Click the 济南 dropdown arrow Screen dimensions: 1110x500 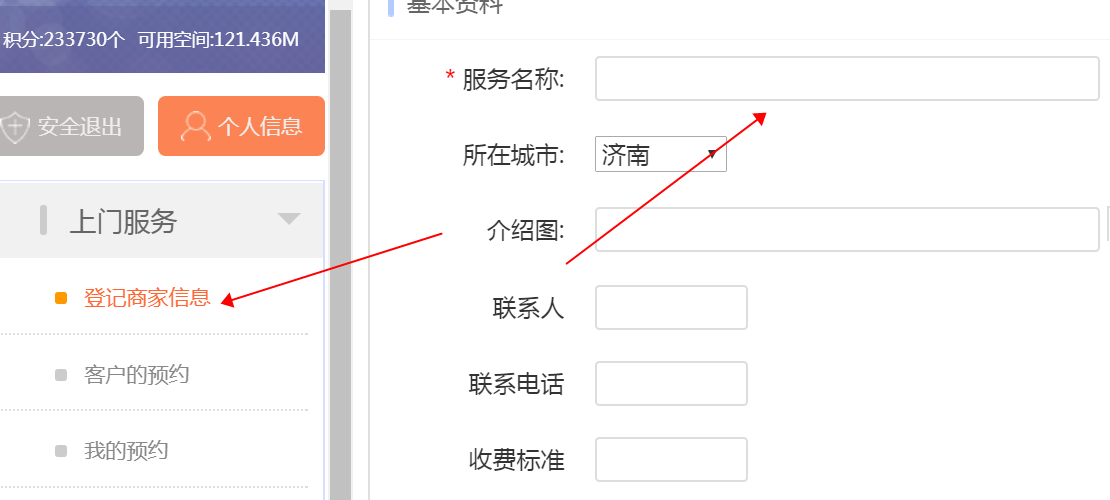click(713, 154)
